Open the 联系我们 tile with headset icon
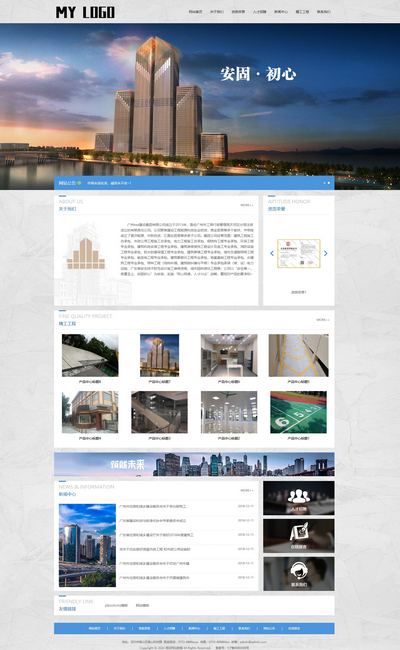 (x=298, y=574)
